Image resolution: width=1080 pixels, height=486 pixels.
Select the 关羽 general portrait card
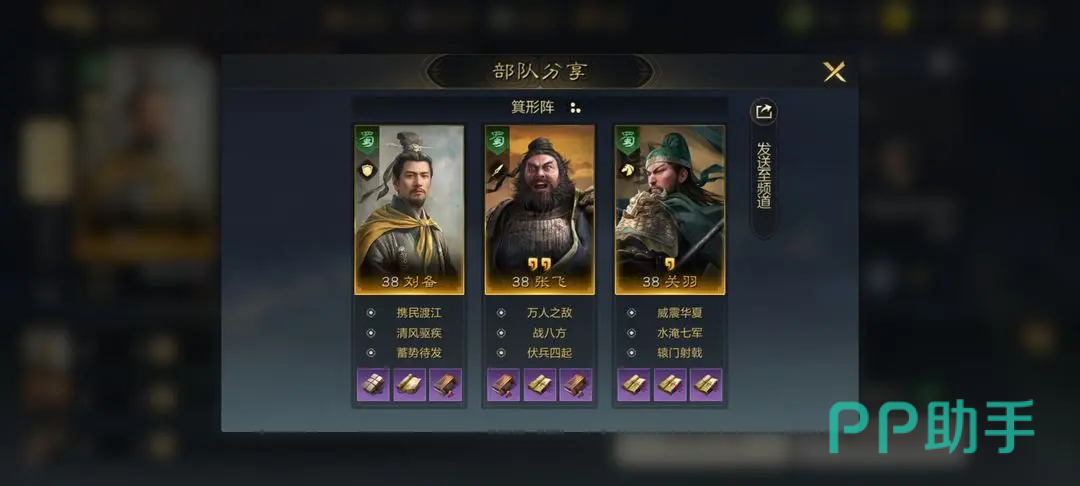(670, 209)
